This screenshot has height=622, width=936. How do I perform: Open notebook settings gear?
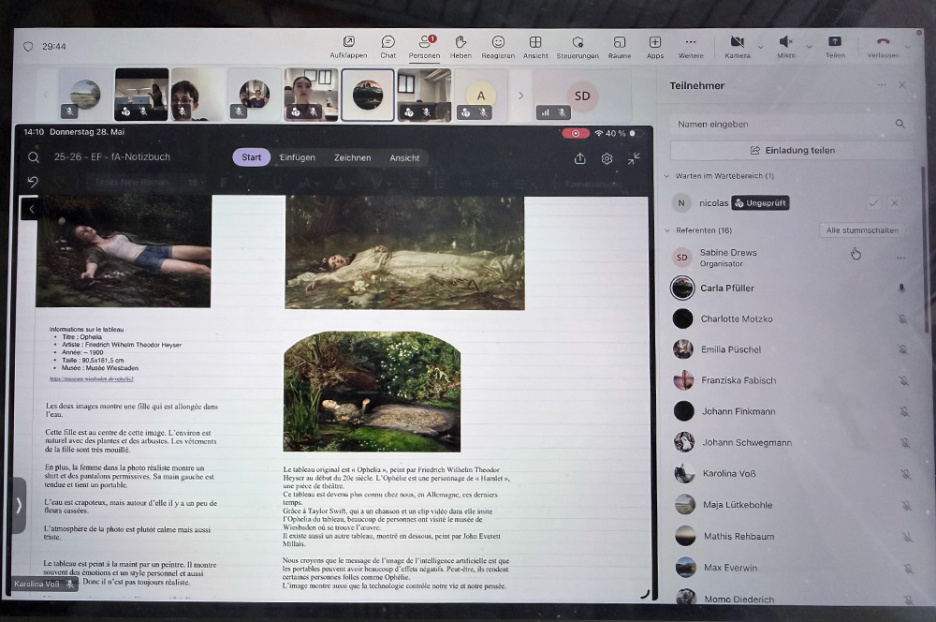606,159
